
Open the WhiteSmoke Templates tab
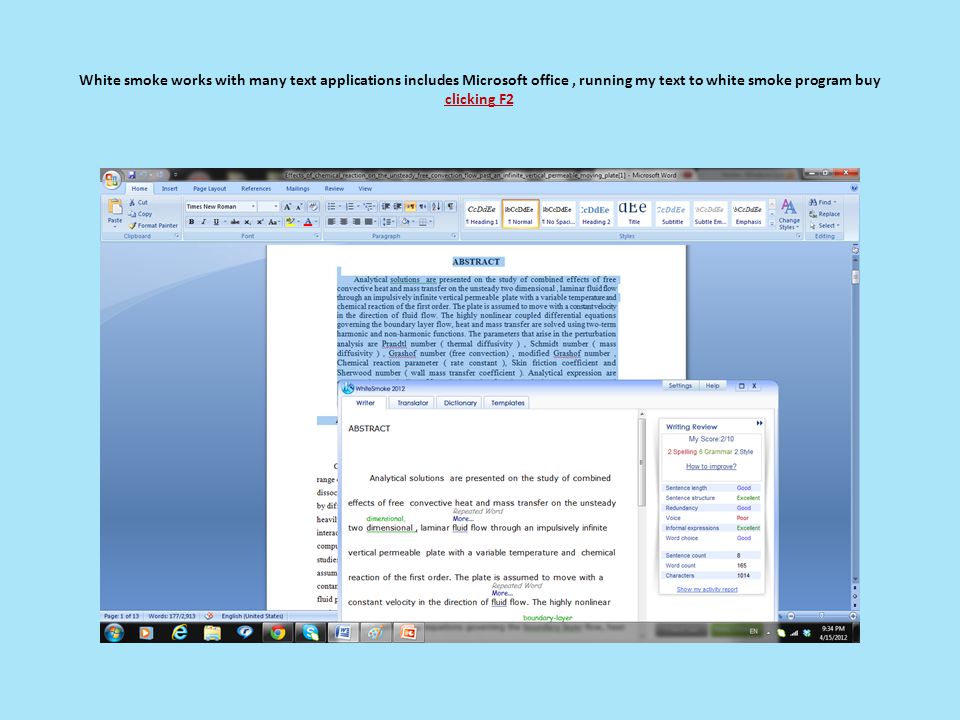[508, 403]
